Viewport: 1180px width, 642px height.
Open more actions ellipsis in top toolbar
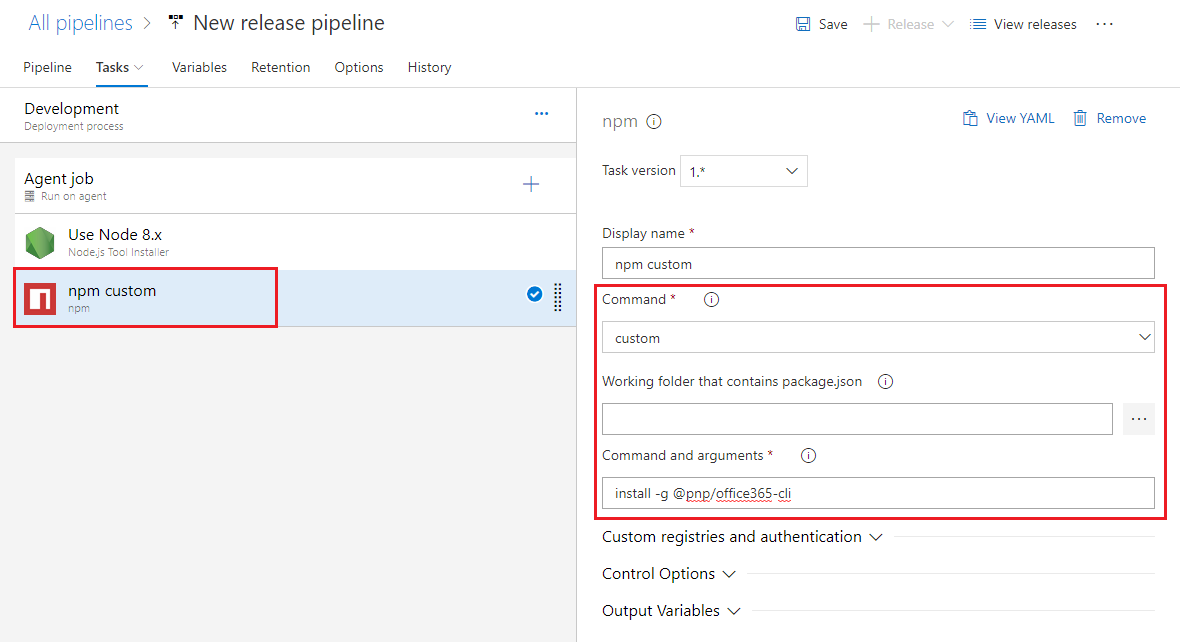pyautogui.click(x=1104, y=24)
